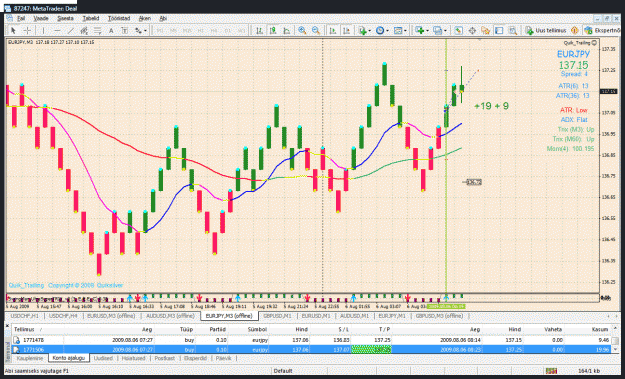Switch to EURJPY,M1 chart tab
The image size is (625, 379).
pos(392,316)
